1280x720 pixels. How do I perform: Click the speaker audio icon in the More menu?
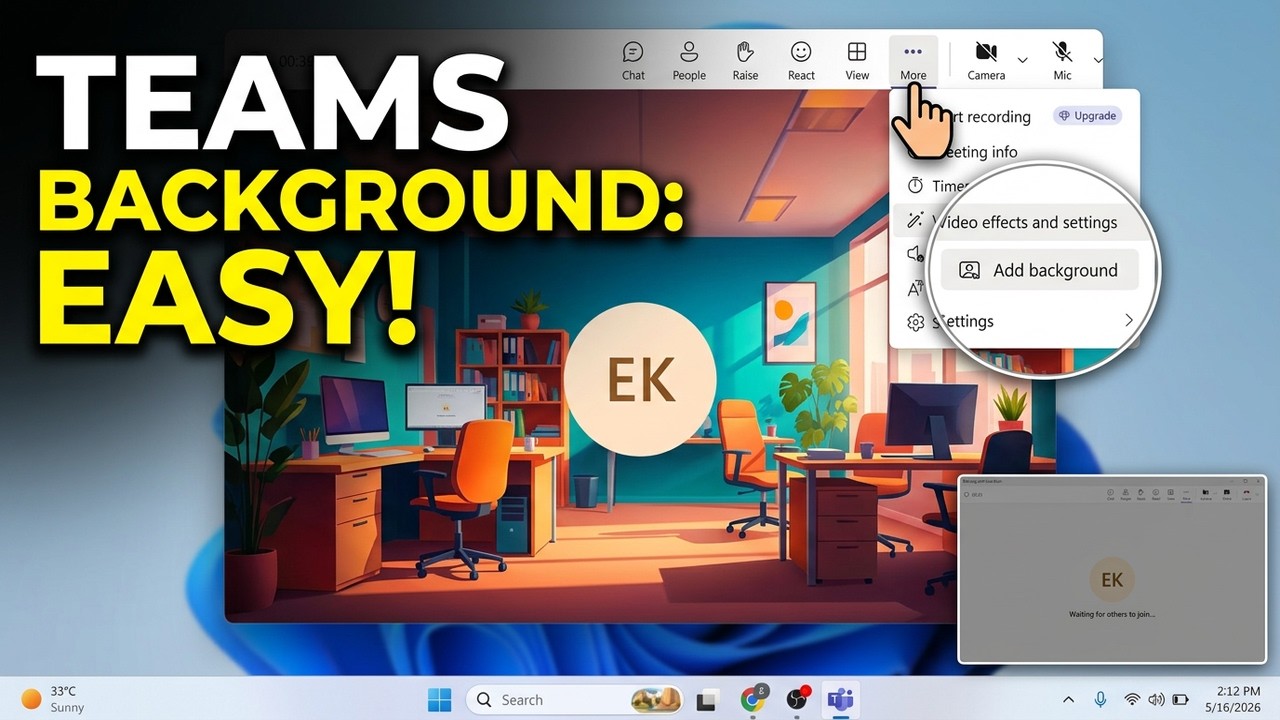tap(915, 254)
